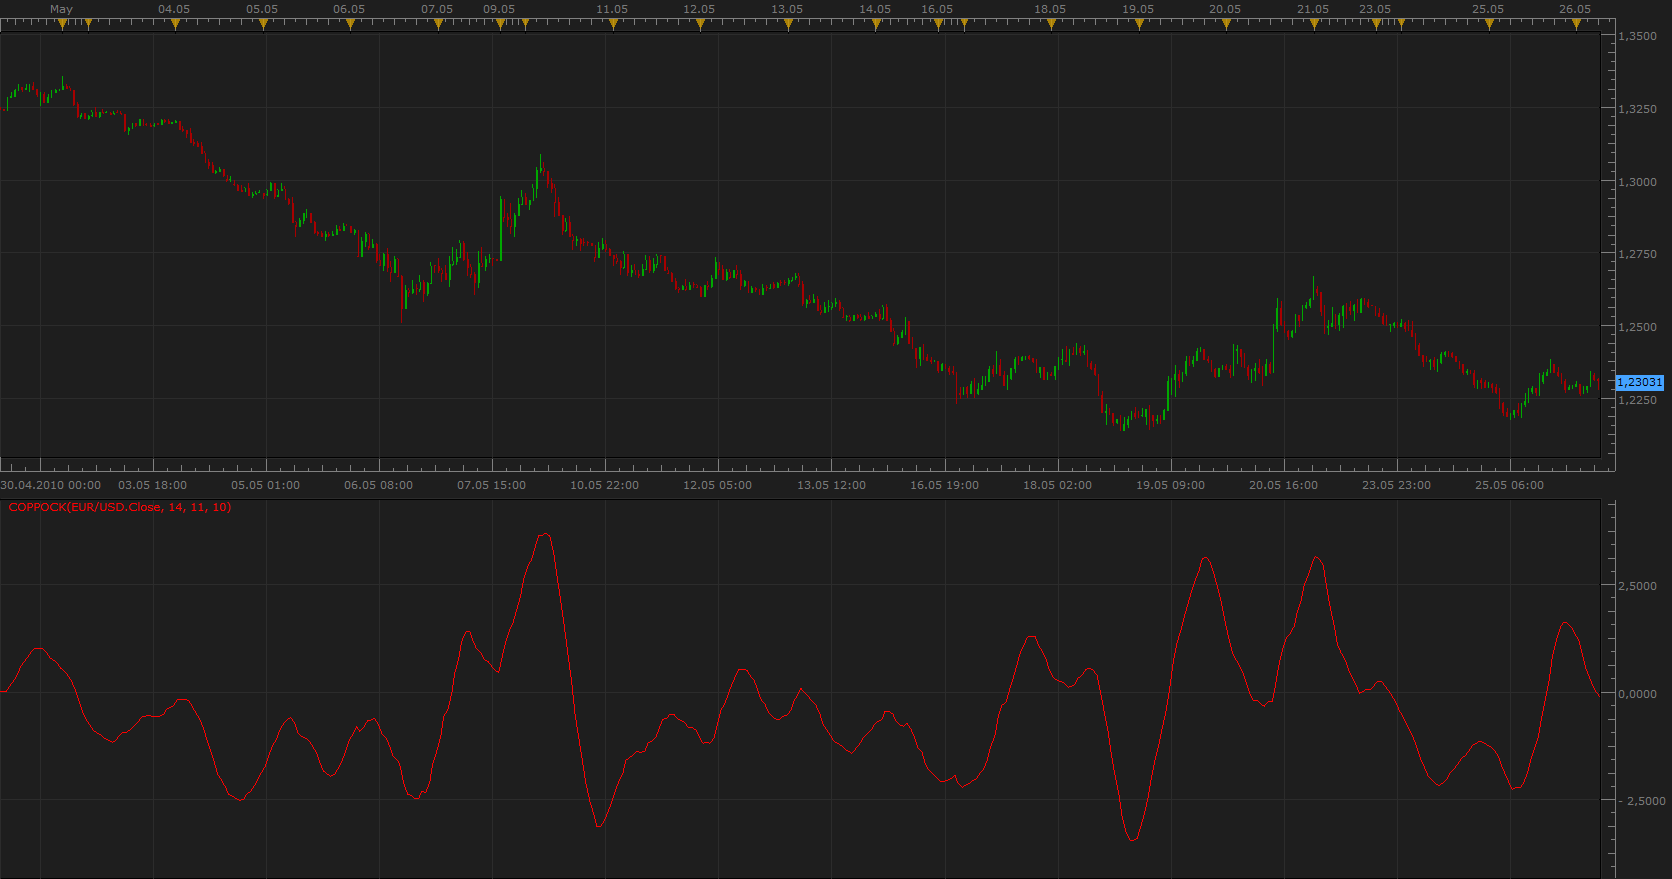Click the orange day marker under 04.05
This screenshot has height=879, width=1672.
(x=175, y=24)
